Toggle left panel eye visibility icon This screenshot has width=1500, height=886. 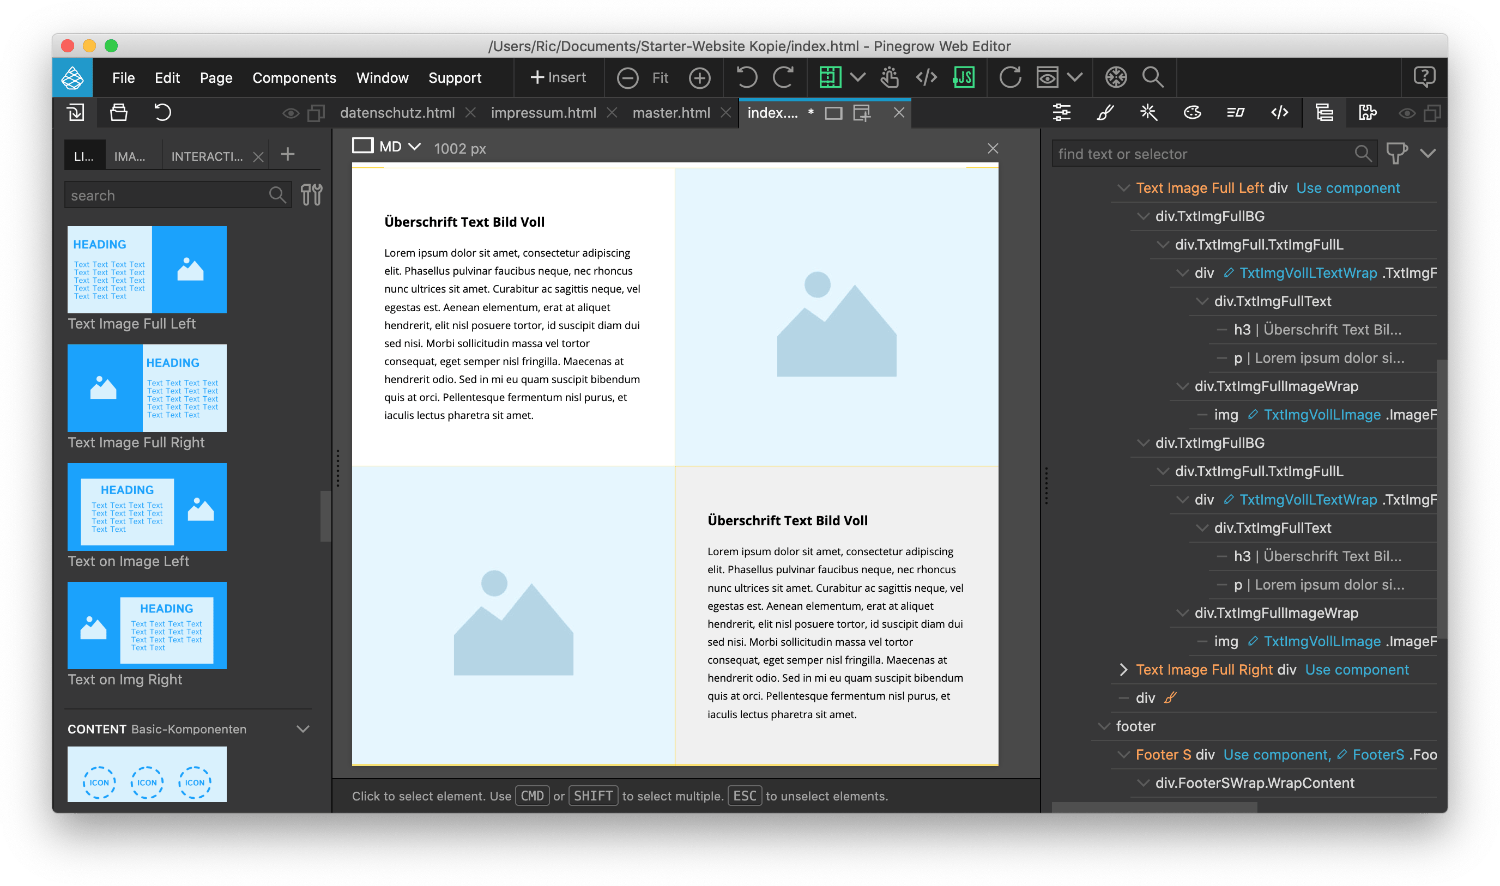[291, 114]
